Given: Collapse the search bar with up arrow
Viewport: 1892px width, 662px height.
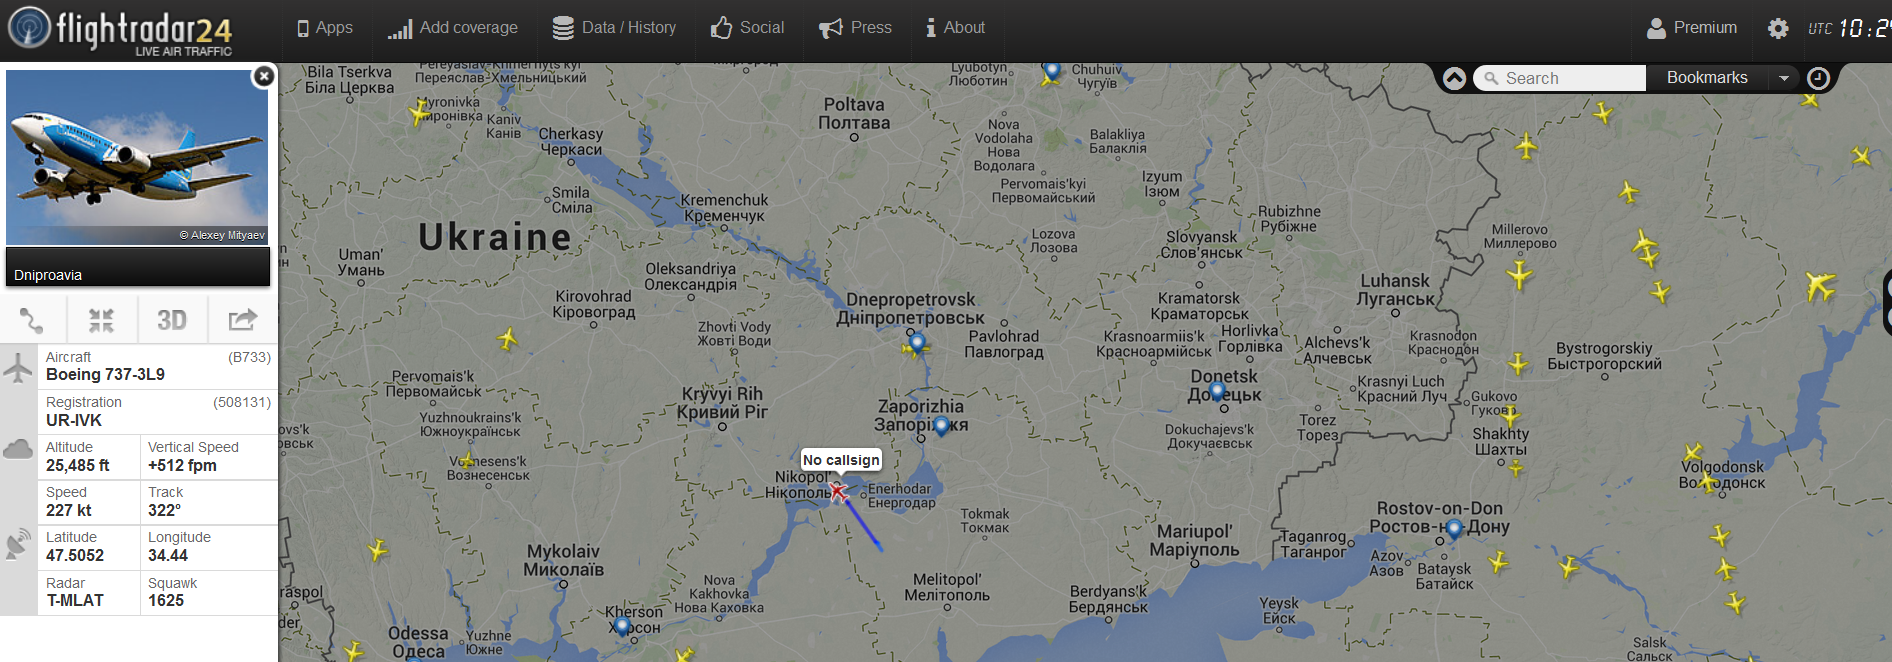Looking at the screenshot, I should pyautogui.click(x=1455, y=78).
